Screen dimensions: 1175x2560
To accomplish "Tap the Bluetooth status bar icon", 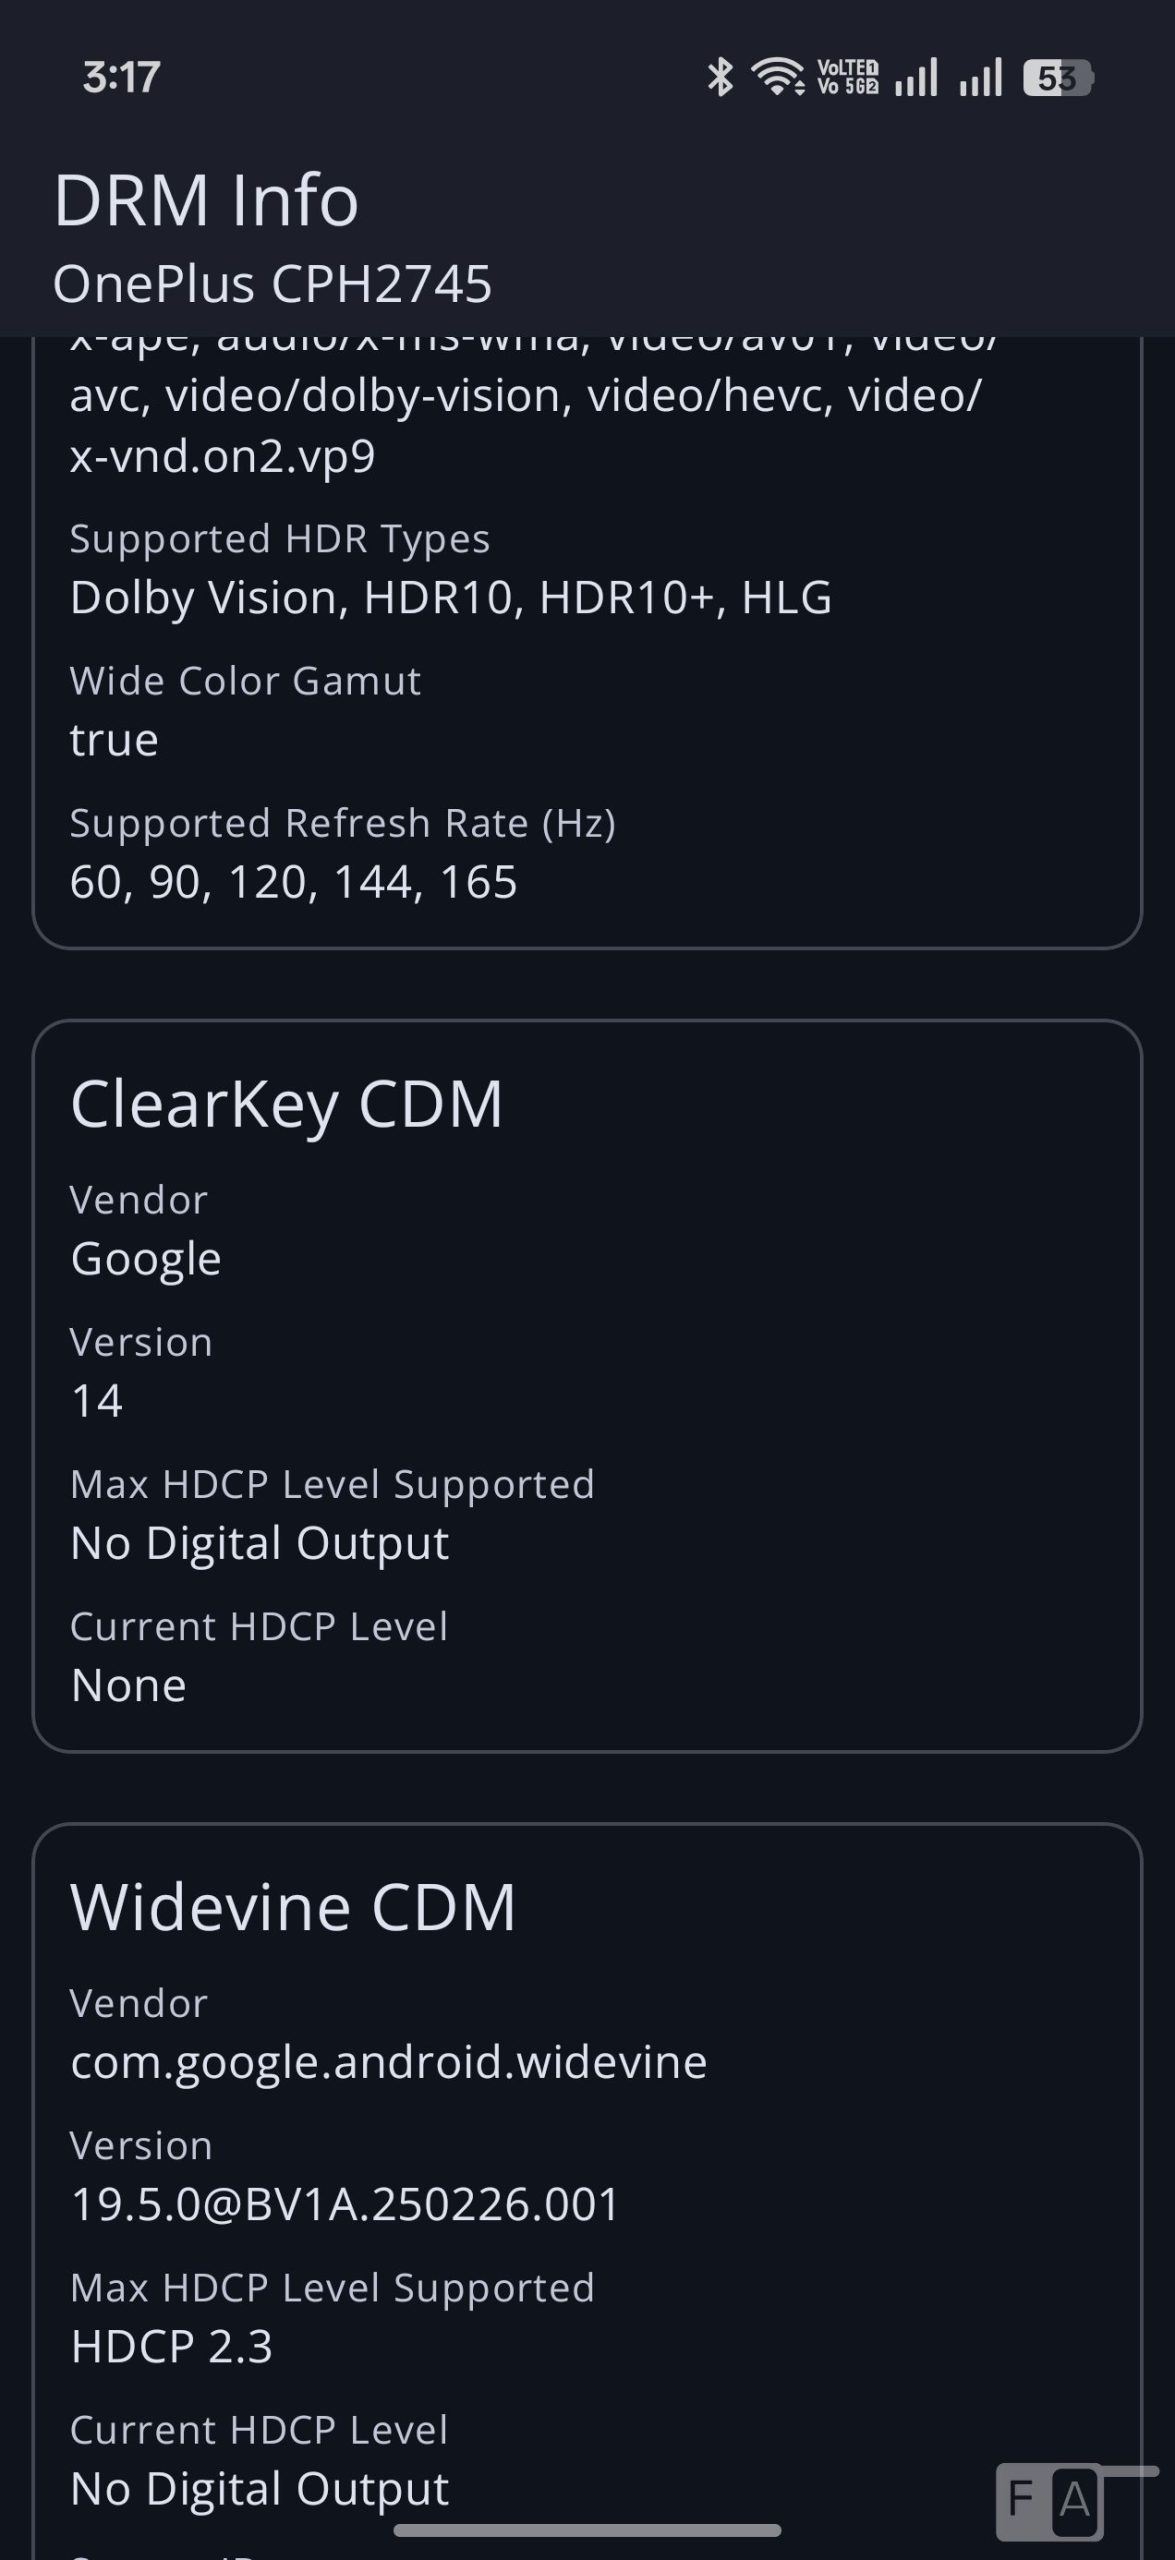I will point(720,78).
